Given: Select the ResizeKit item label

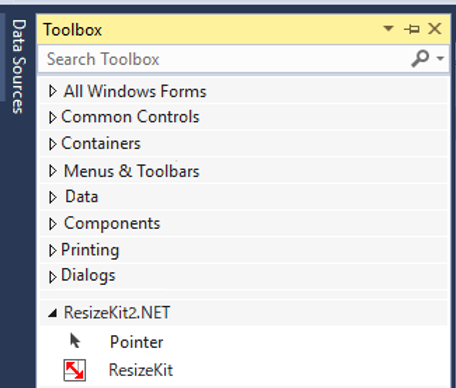Looking at the screenshot, I should point(141,370).
